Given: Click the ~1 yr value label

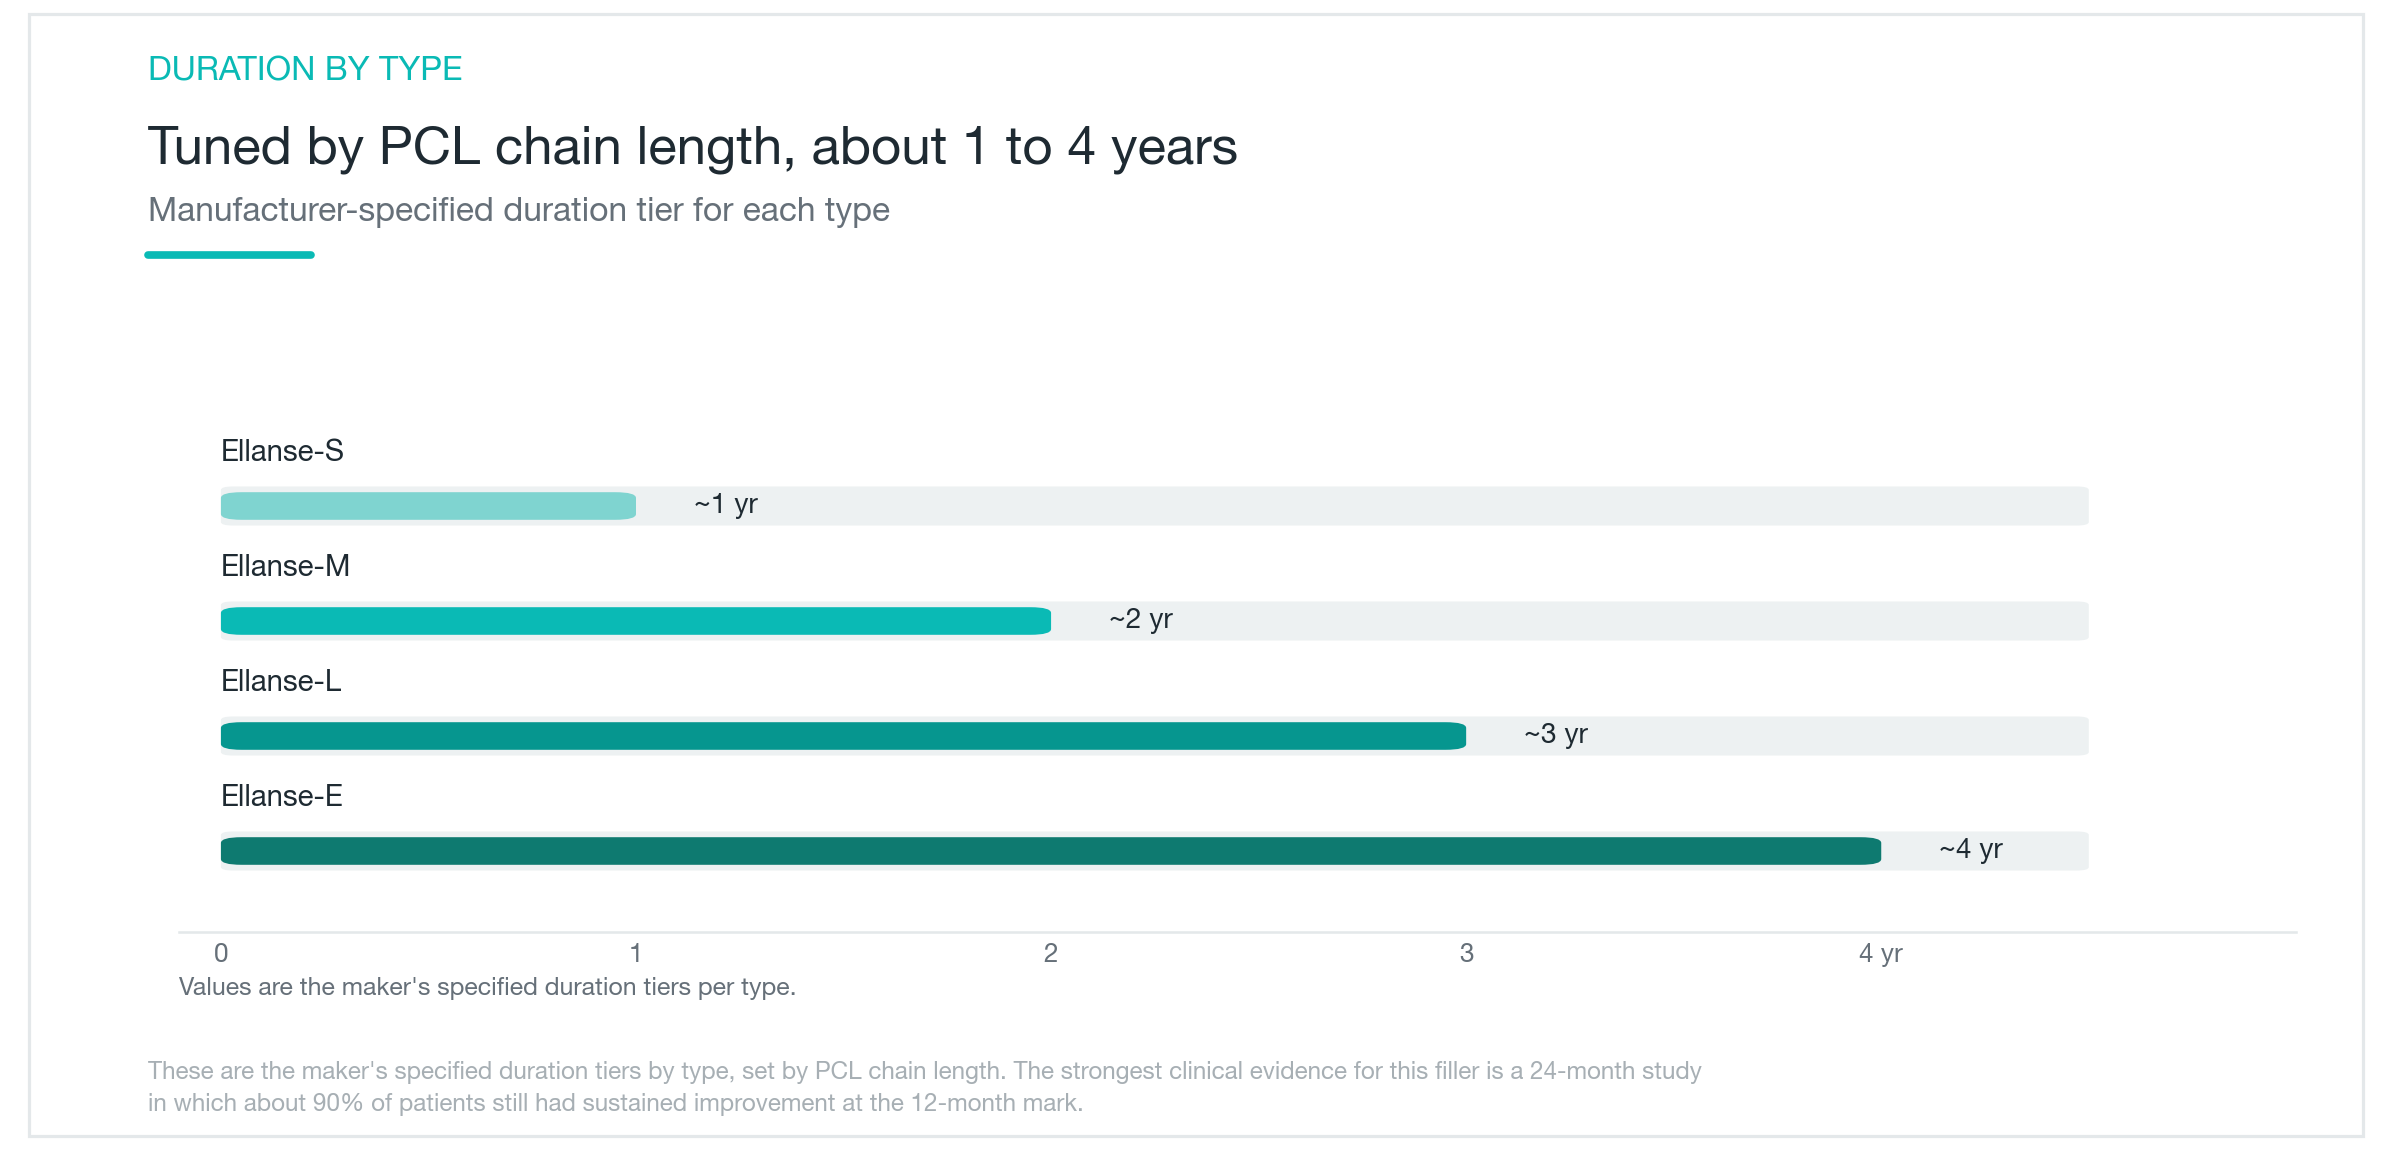Looking at the screenshot, I should 726,504.
